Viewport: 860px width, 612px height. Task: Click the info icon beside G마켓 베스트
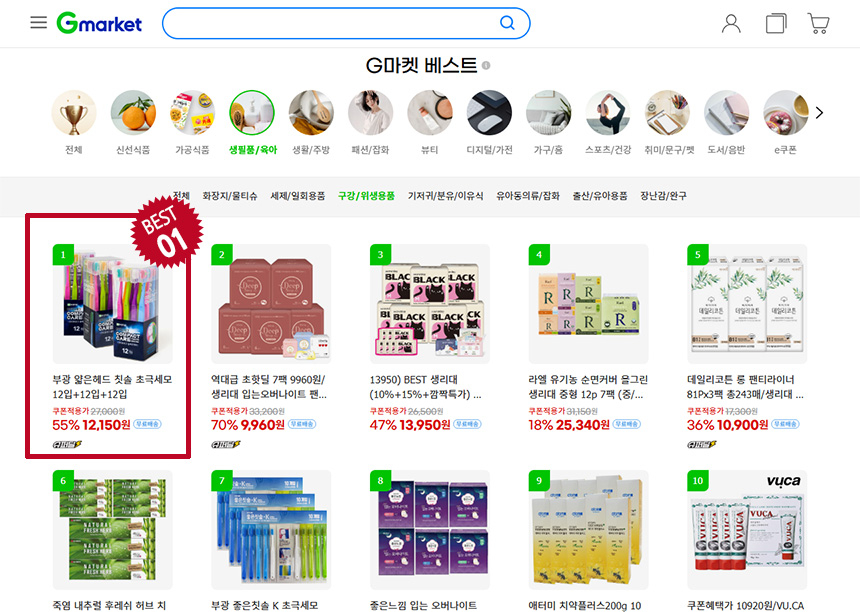(486, 66)
